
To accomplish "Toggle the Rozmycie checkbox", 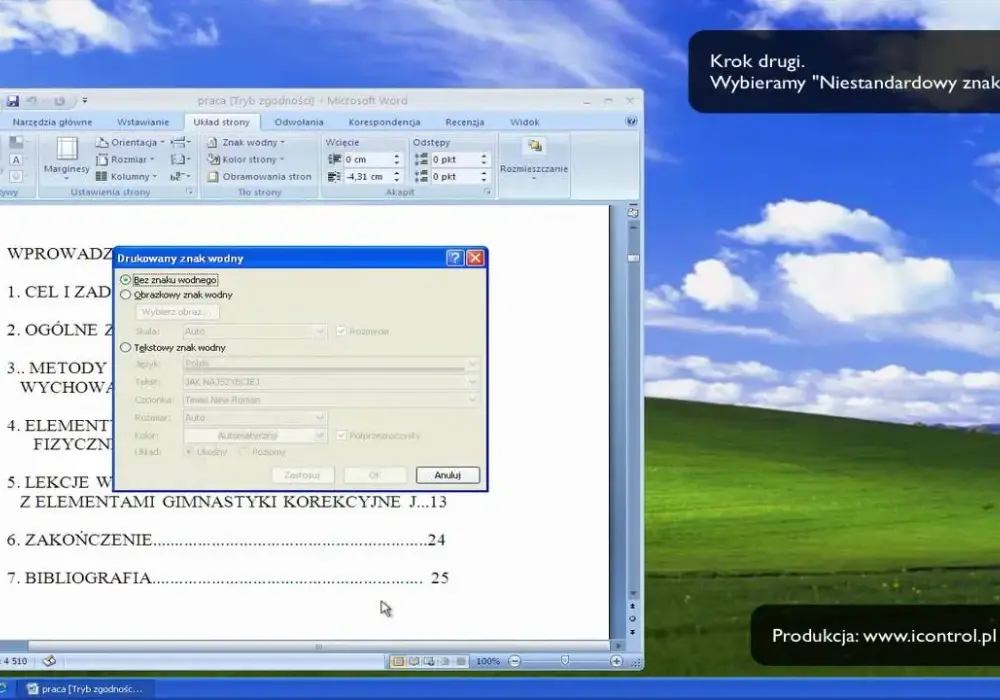I will click(341, 331).
